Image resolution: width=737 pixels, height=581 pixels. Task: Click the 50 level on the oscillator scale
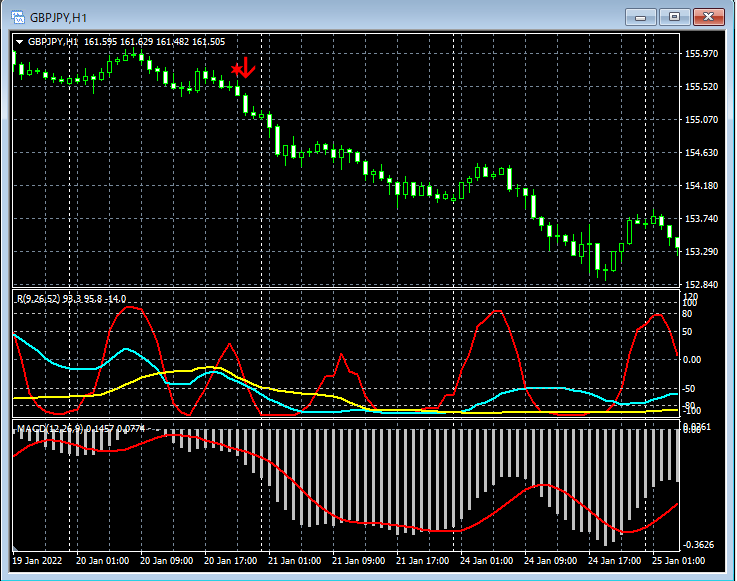pos(687,332)
